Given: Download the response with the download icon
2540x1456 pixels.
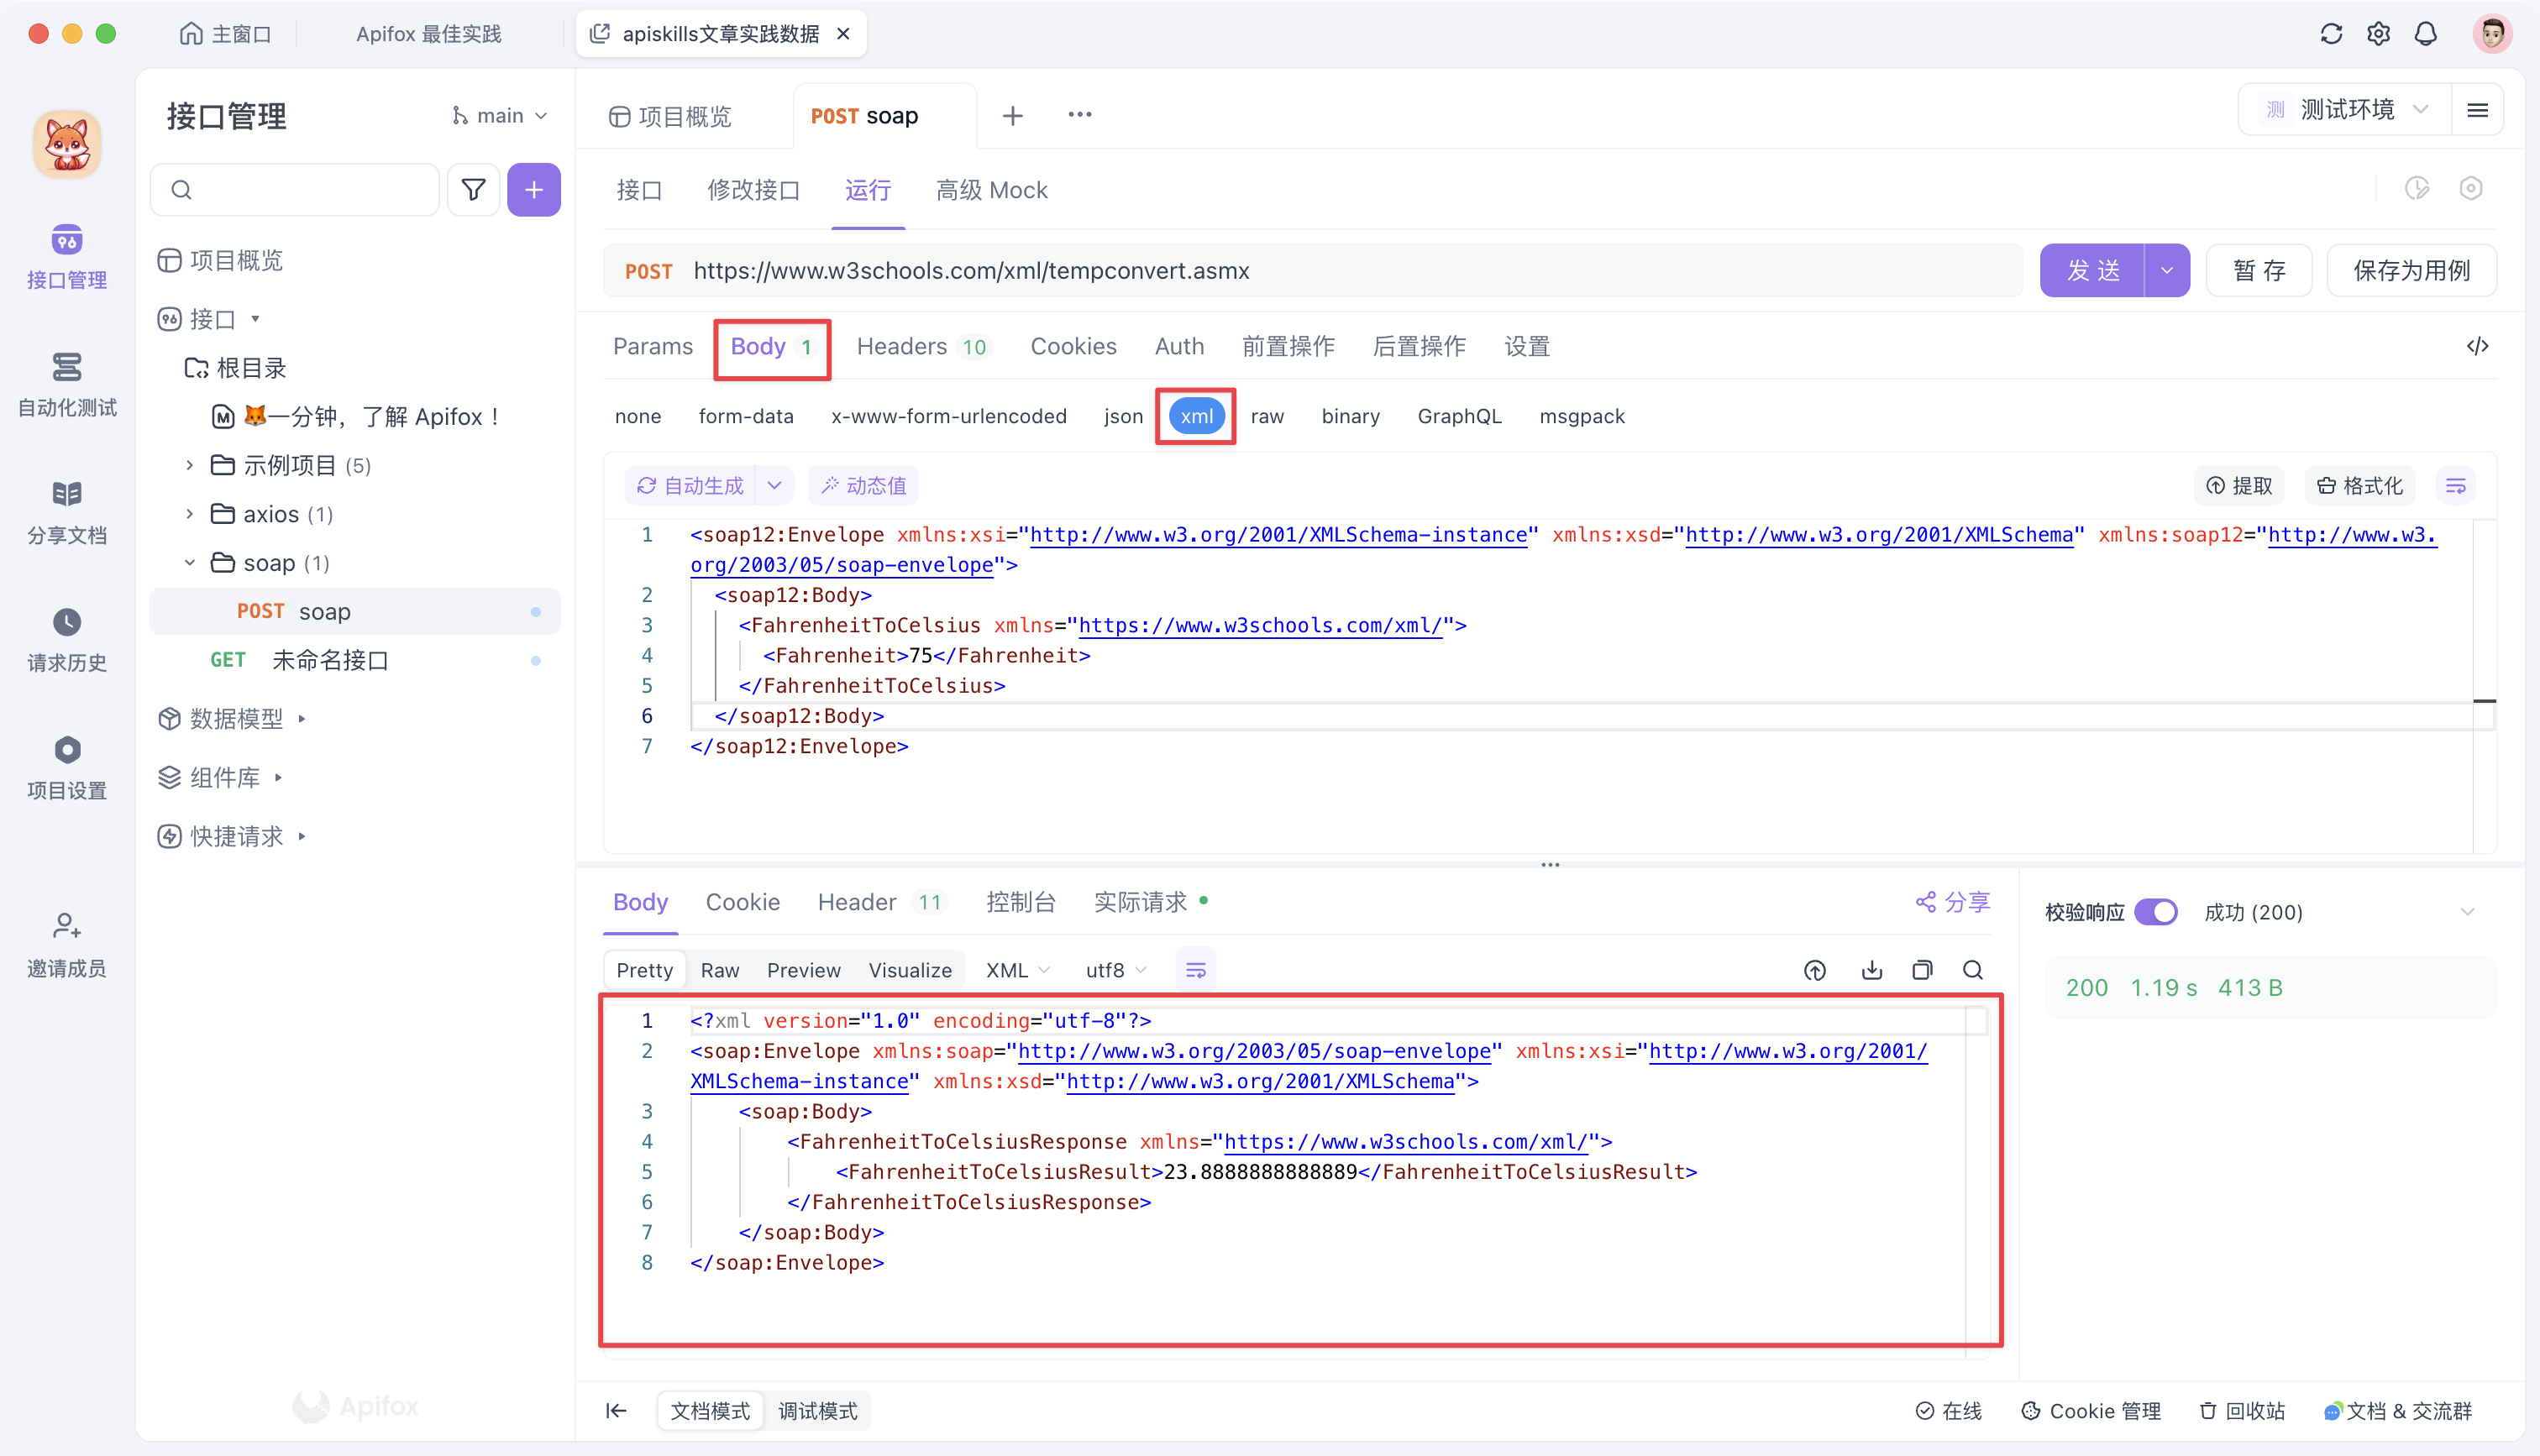Looking at the screenshot, I should pos(1872,970).
